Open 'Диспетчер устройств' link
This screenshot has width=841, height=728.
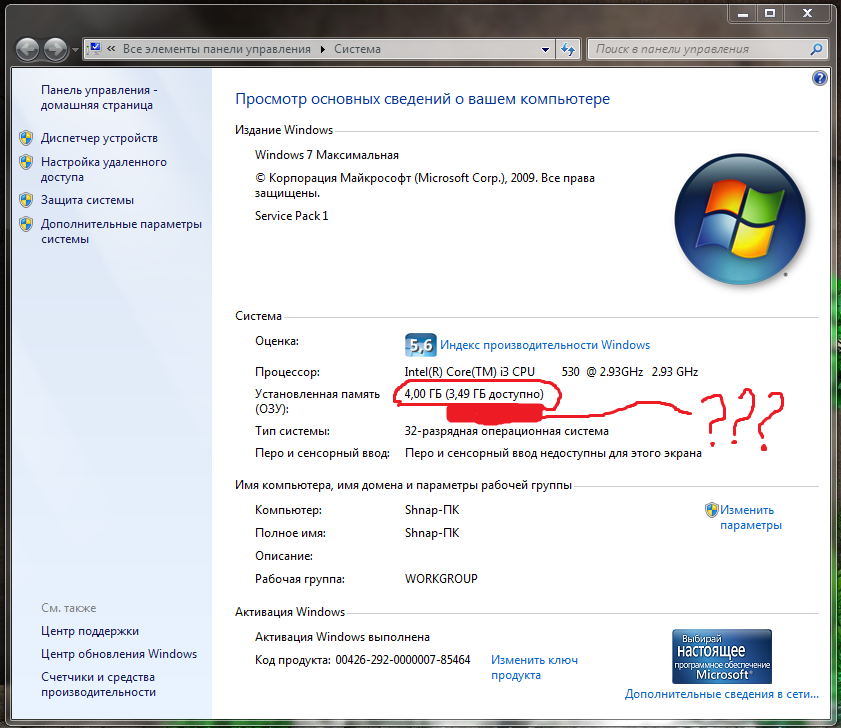[x=99, y=138]
